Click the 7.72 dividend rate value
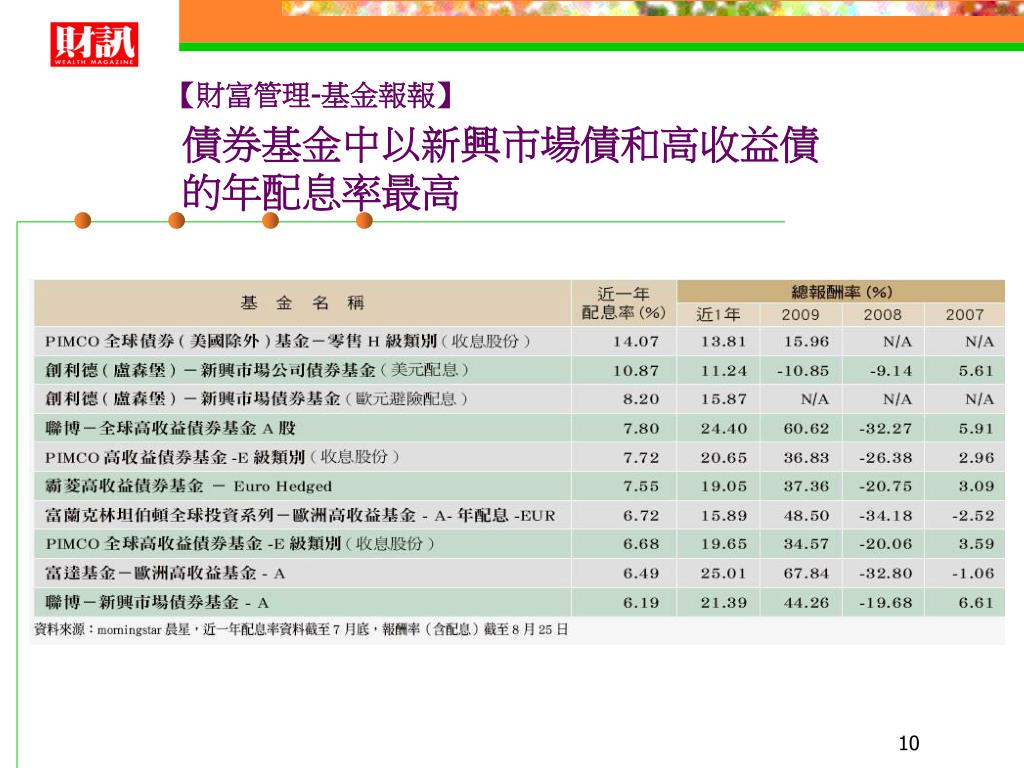The image size is (1024, 768). coord(640,457)
